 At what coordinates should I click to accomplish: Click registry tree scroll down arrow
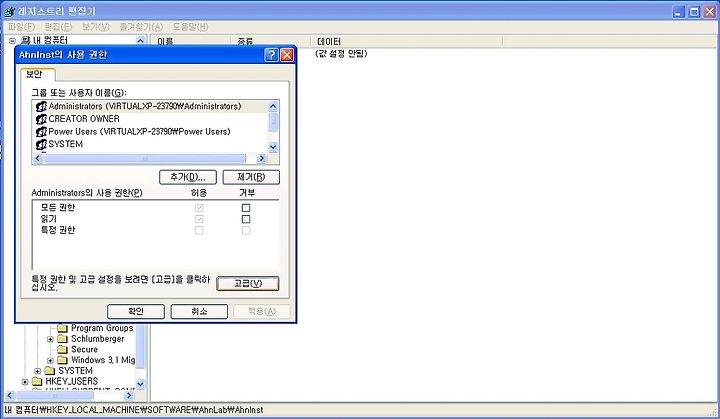pyautogui.click(x=141, y=384)
